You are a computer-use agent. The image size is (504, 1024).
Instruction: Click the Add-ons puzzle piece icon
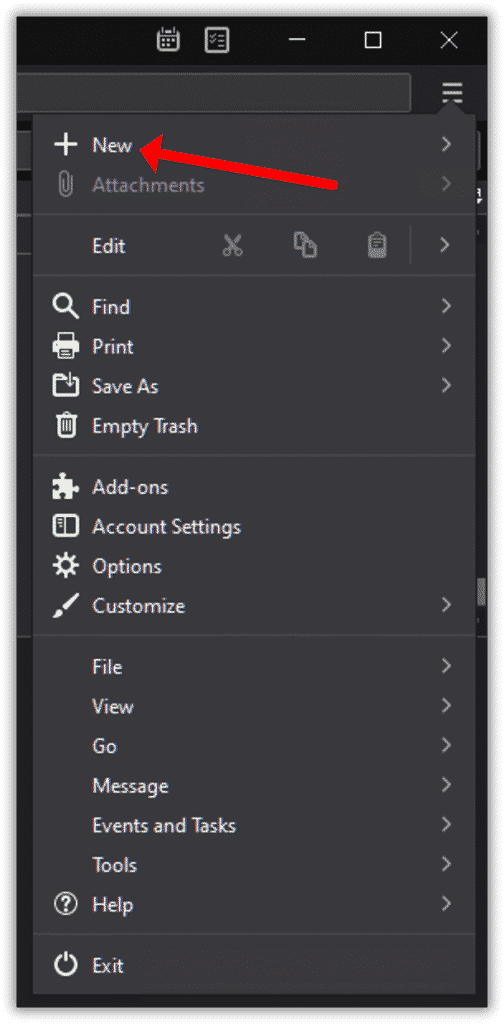(65, 487)
